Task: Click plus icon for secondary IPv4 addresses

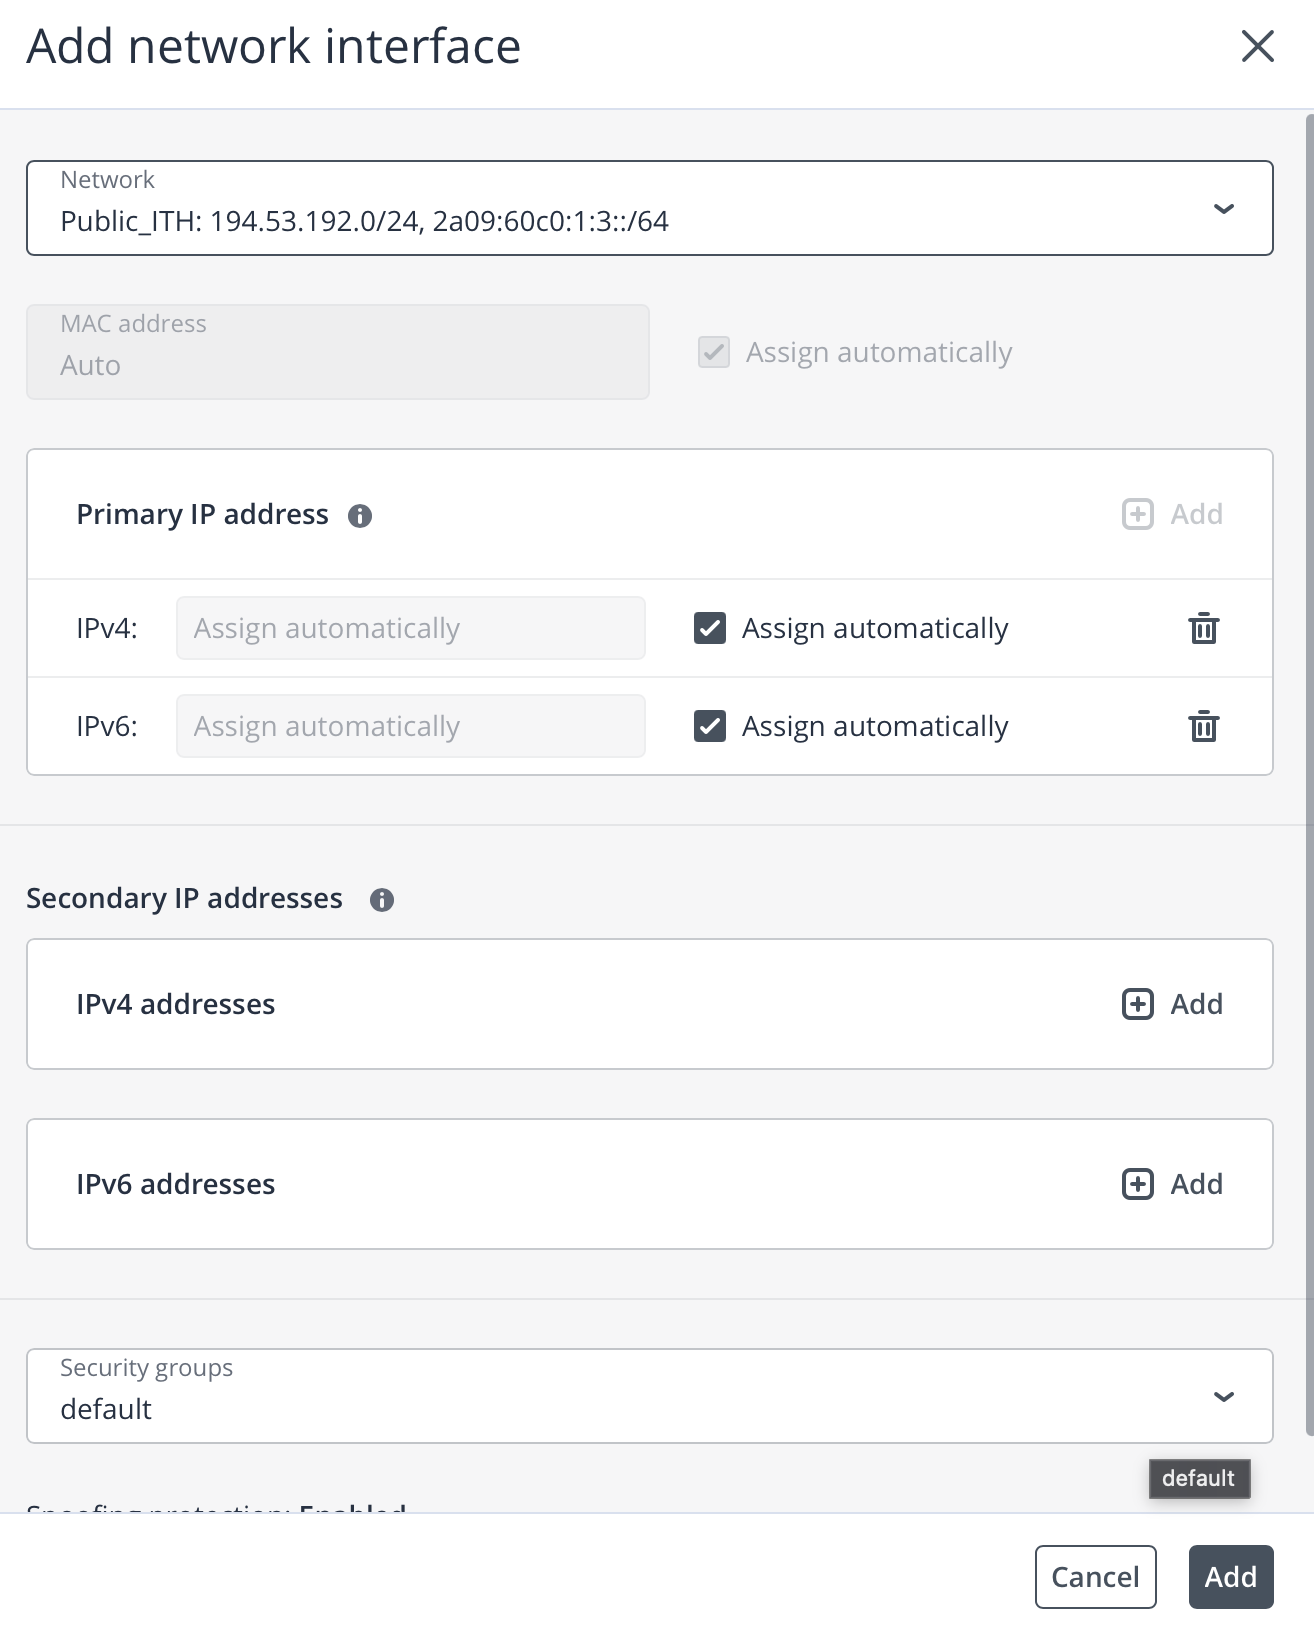Action: 1138,1004
